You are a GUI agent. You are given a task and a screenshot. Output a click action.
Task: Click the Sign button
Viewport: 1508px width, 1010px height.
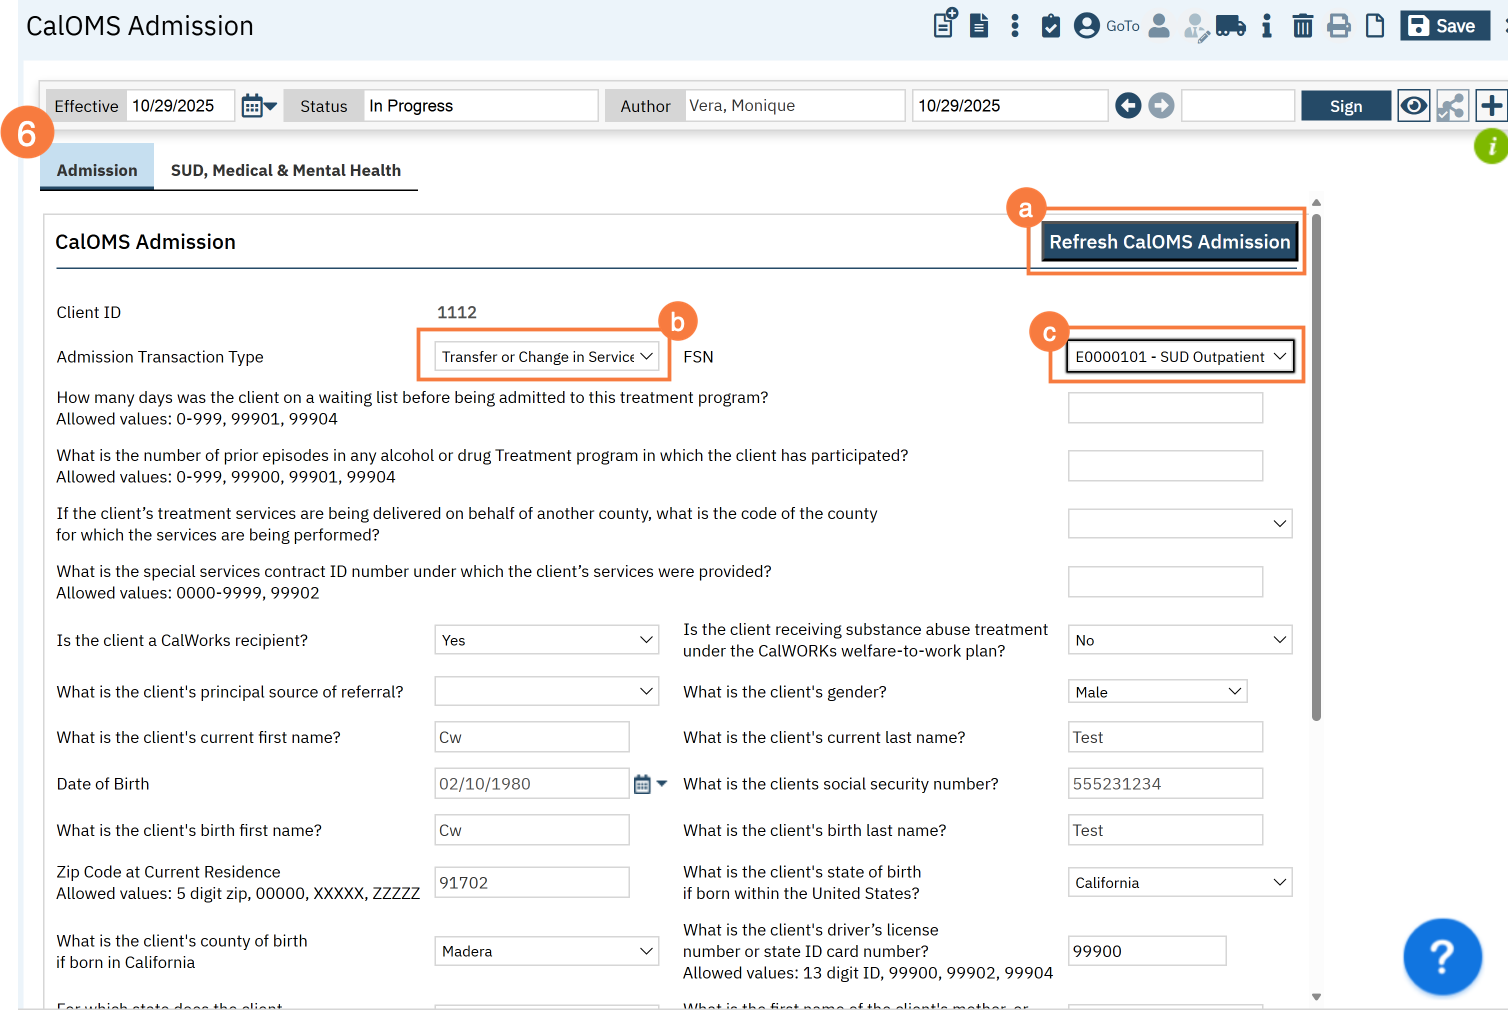coord(1345,106)
